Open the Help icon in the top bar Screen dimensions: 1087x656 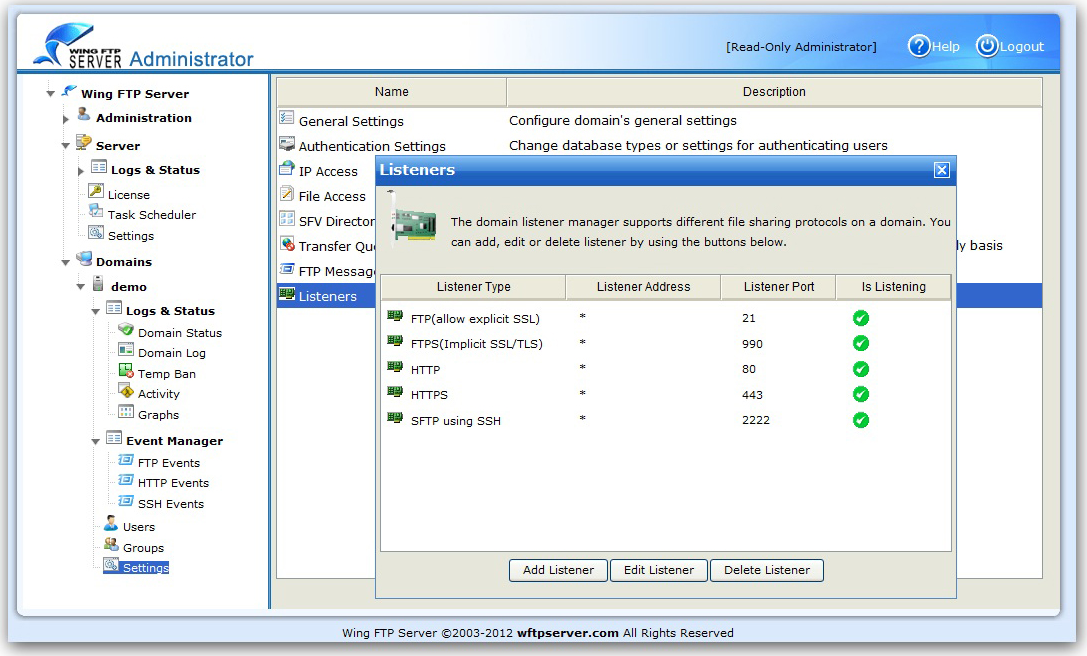(x=918, y=46)
